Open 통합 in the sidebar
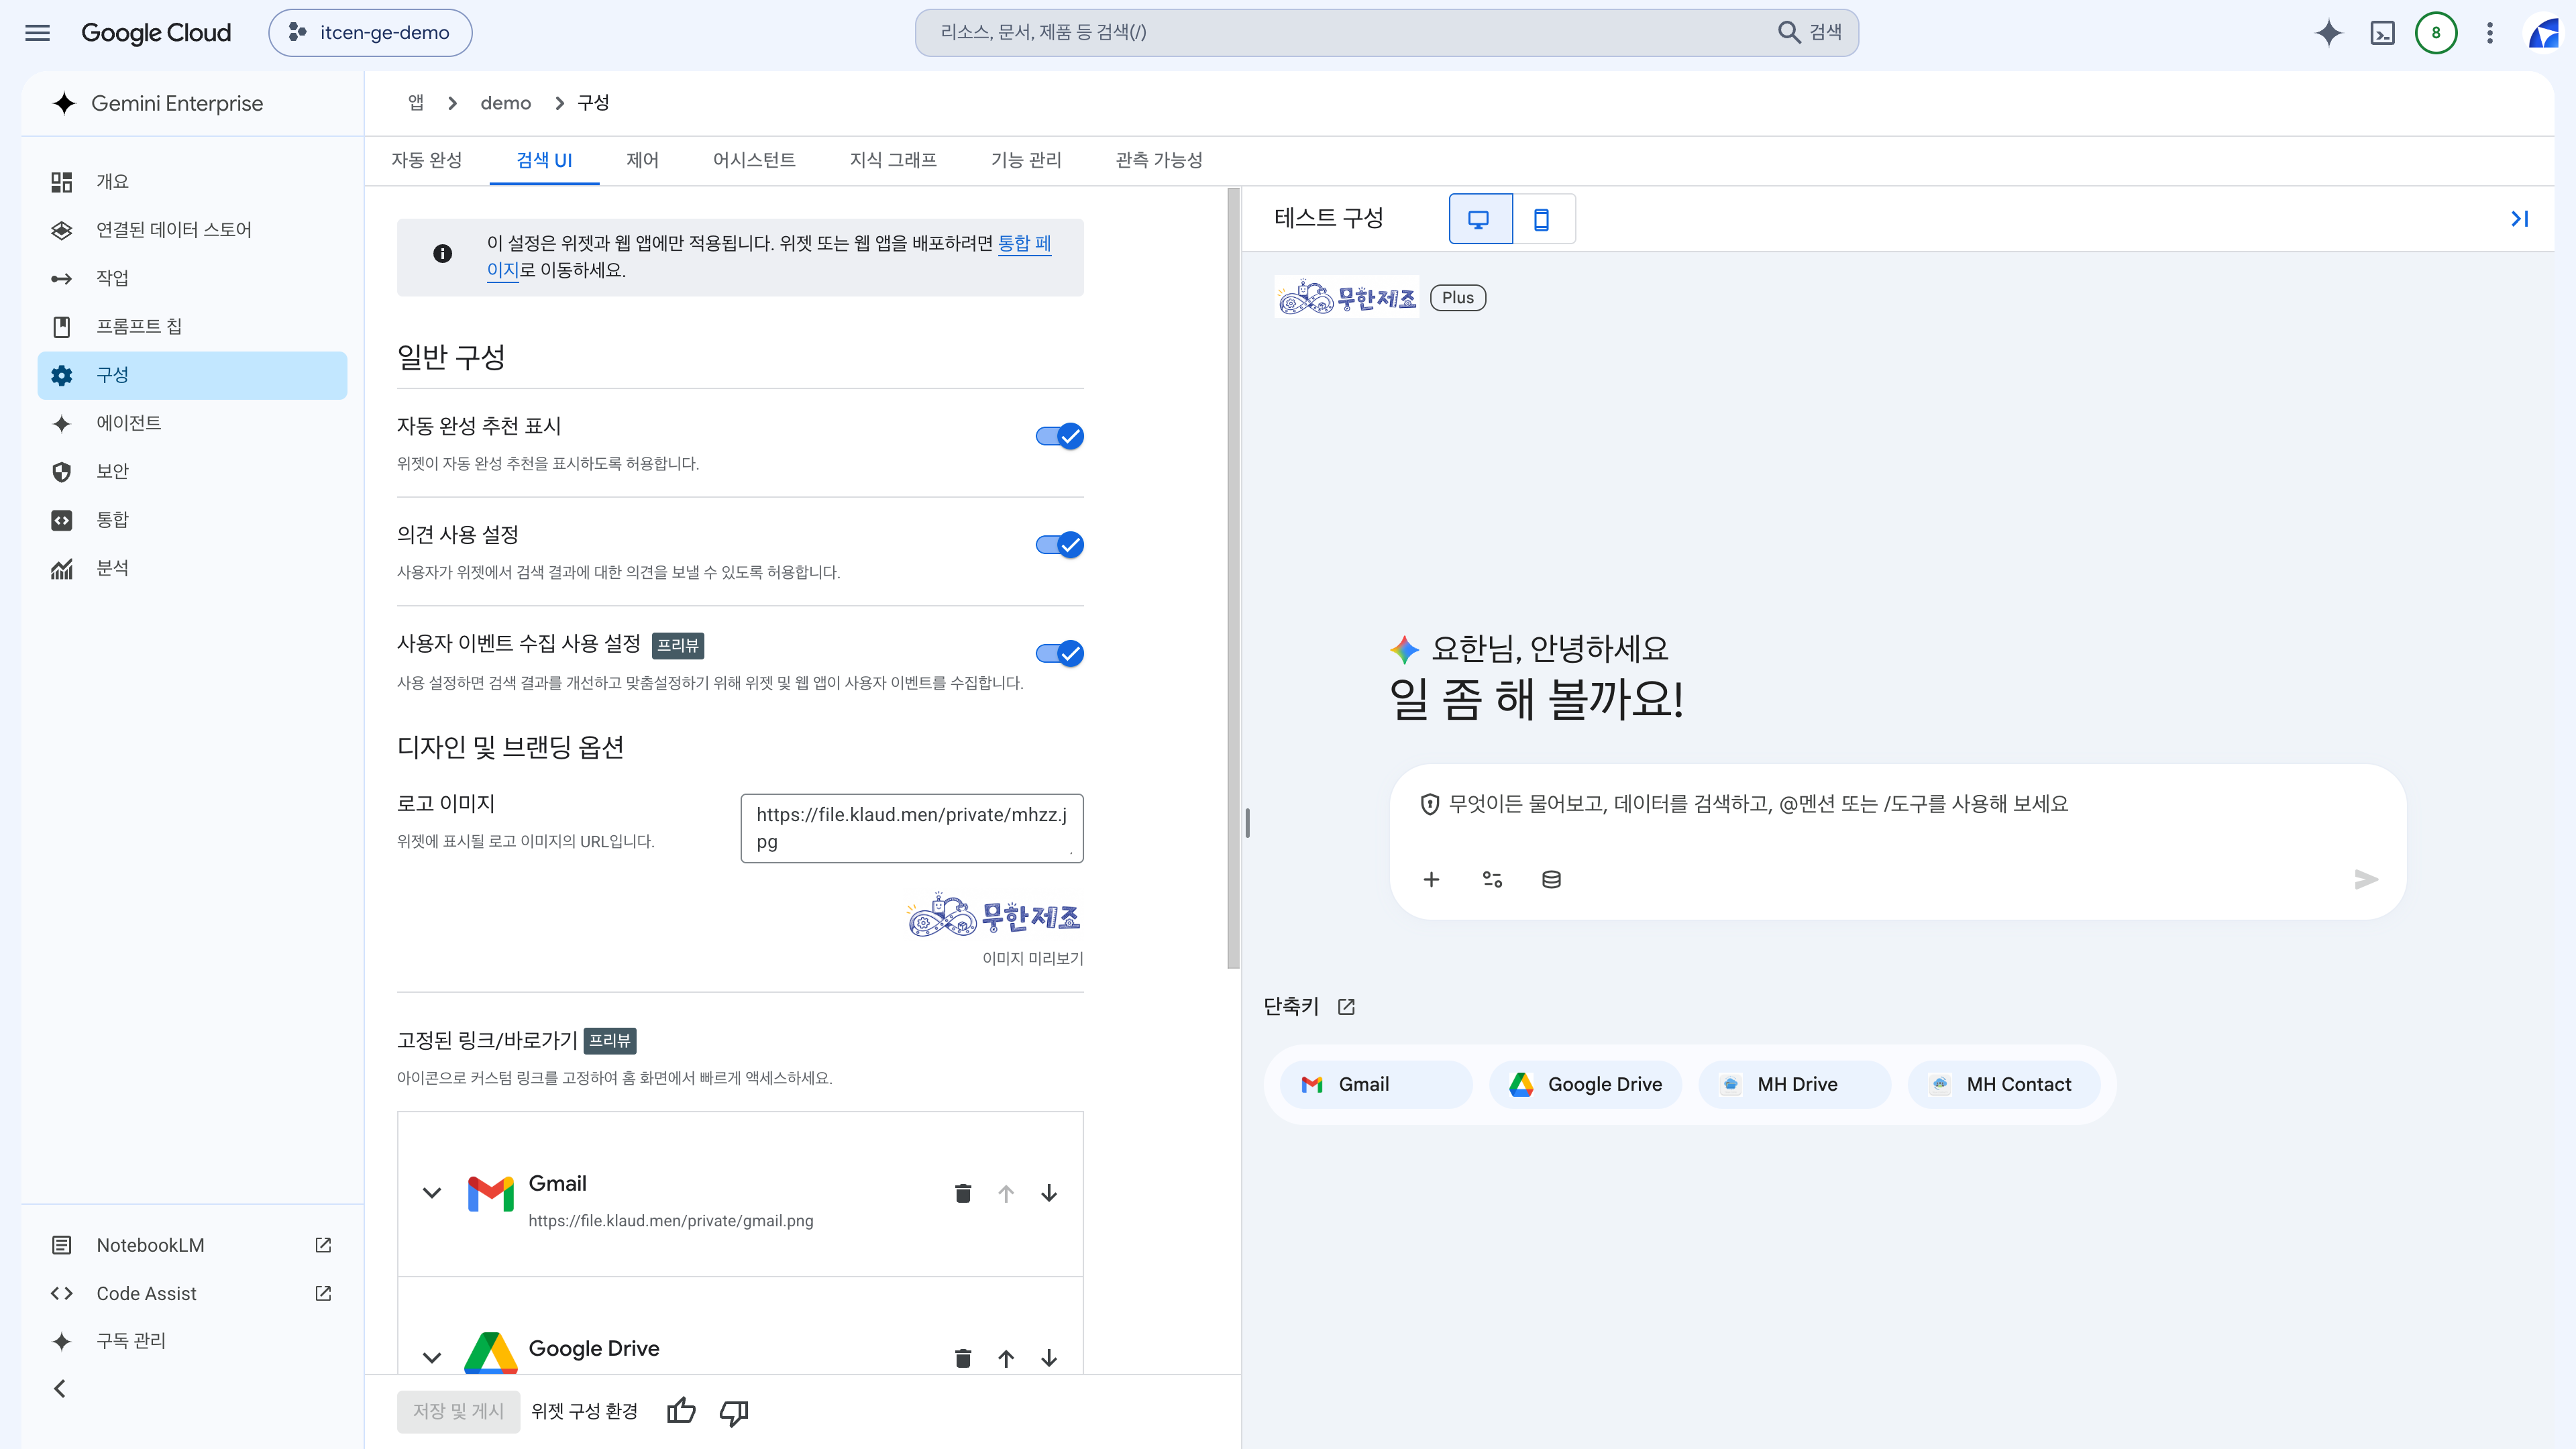Screen dimensions: 2576x1449 [x=192, y=520]
